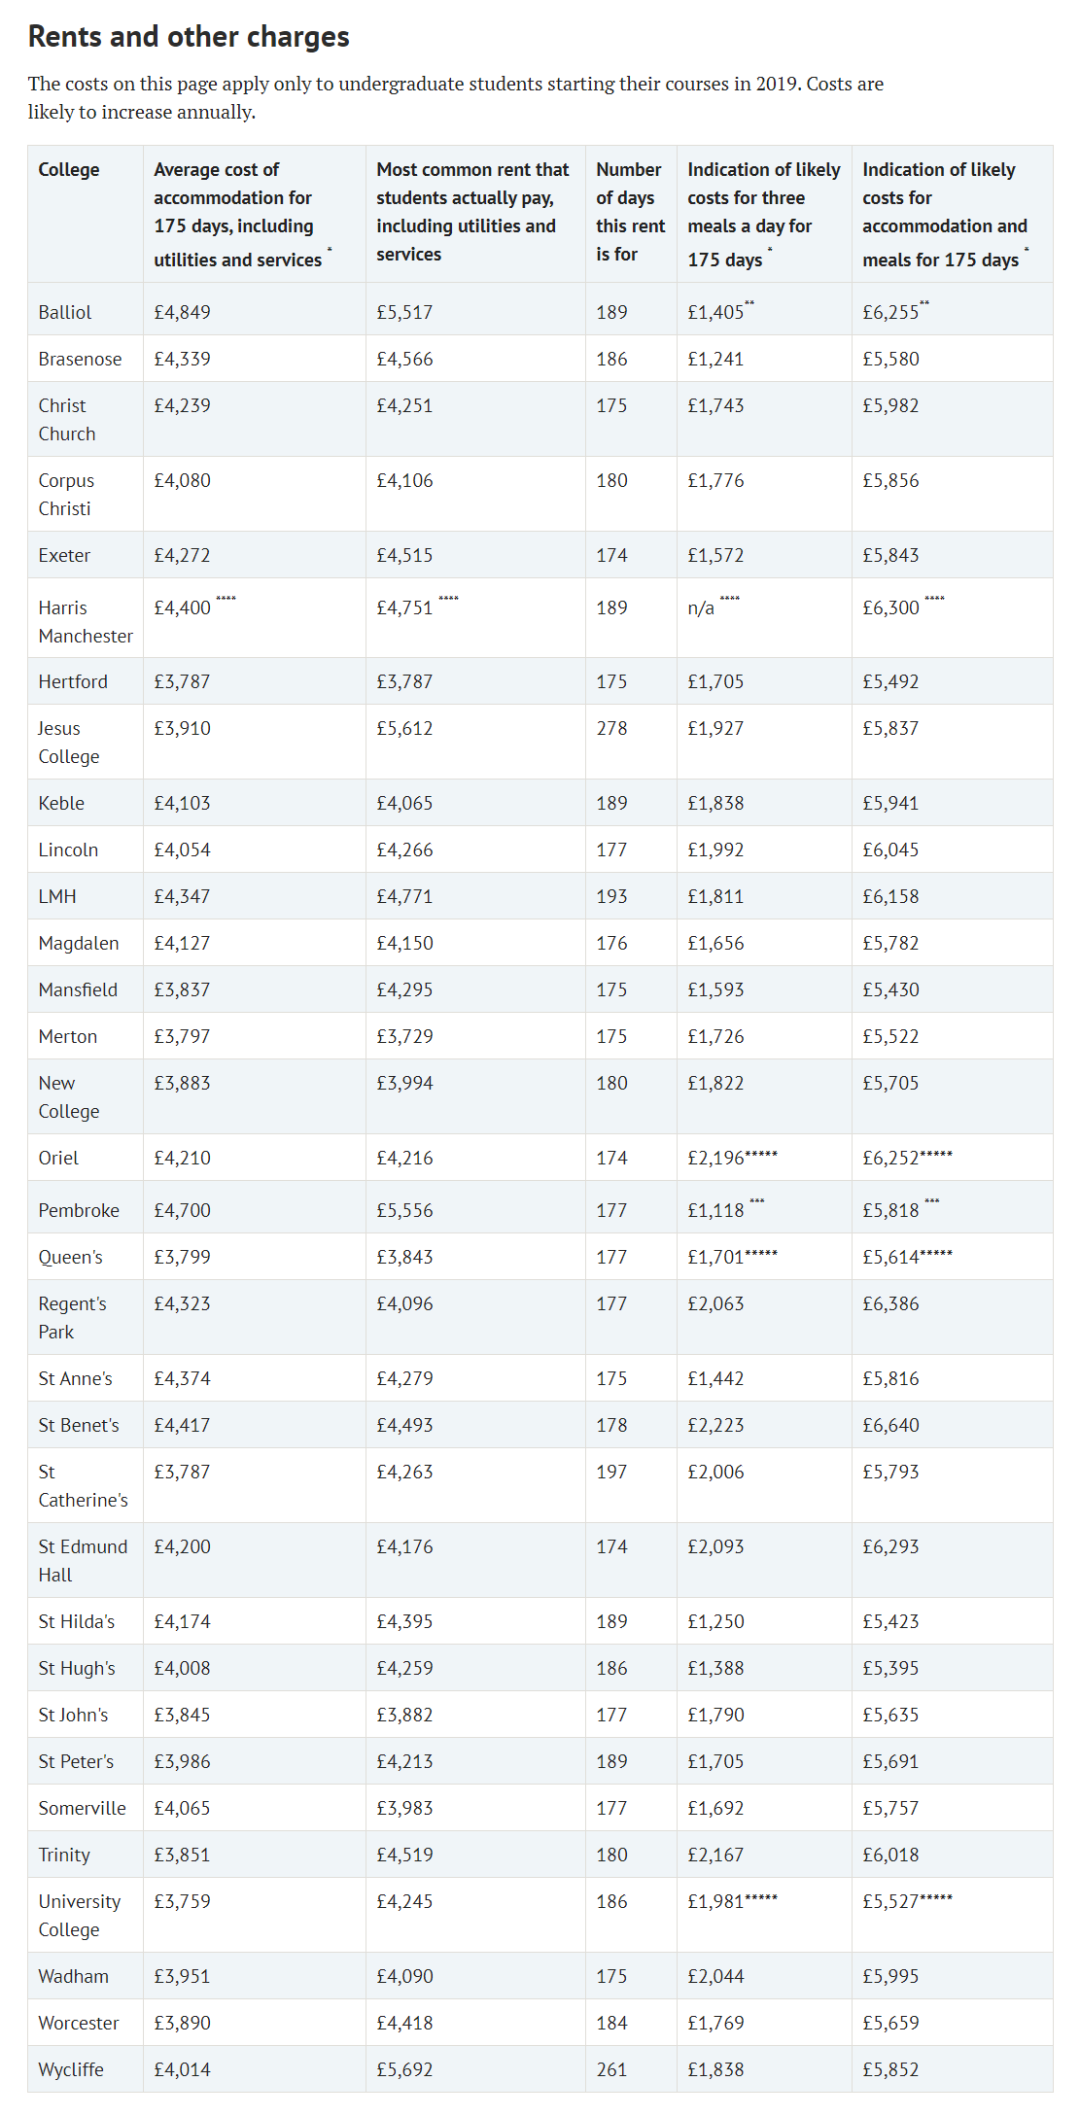Click the Regent's Park college cell
The image size is (1080, 2116).
pos(72,1318)
